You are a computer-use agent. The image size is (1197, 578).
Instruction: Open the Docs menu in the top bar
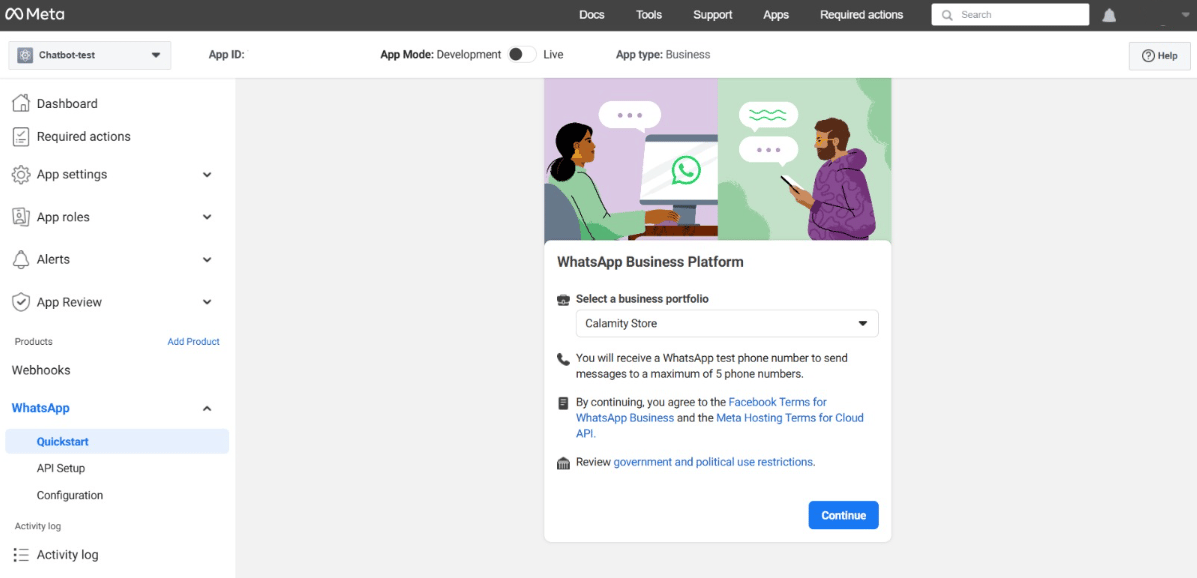591,14
